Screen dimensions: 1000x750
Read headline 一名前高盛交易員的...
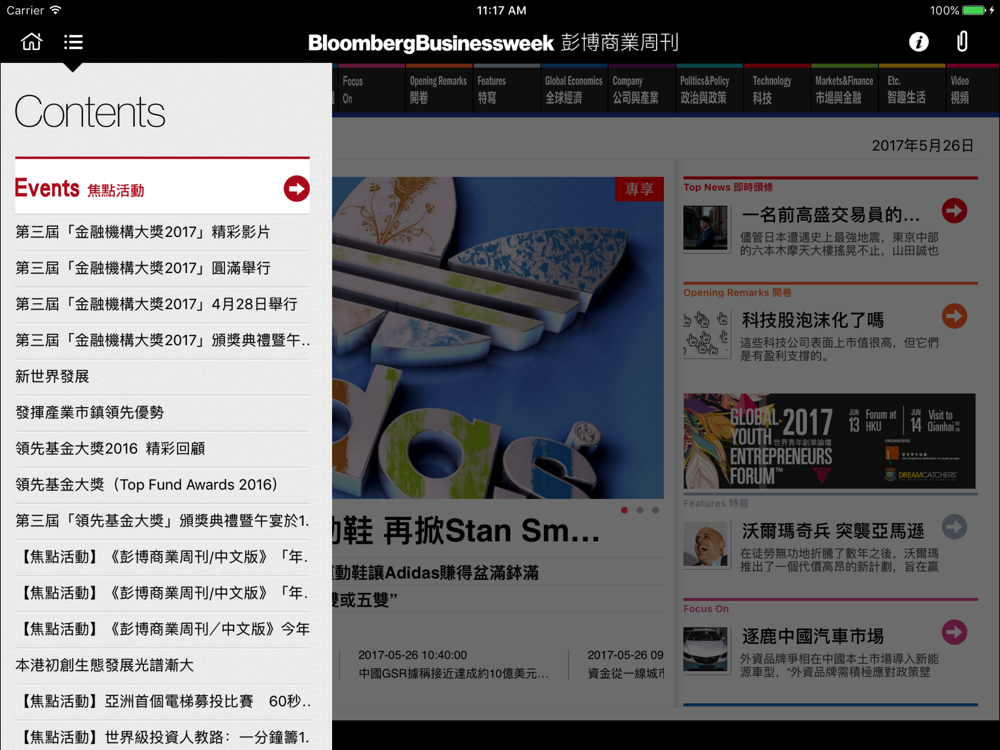831,214
